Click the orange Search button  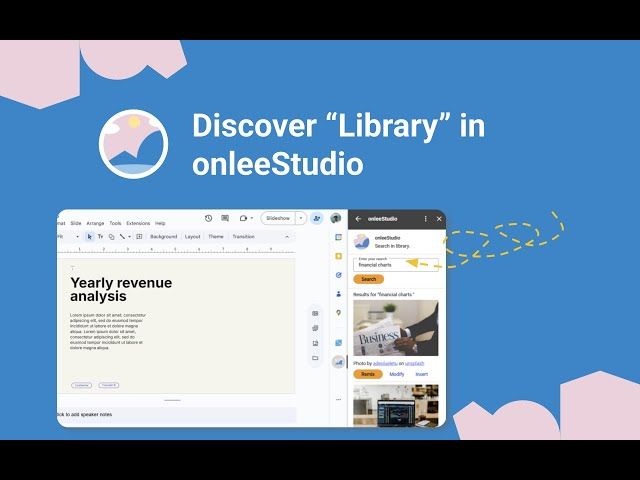point(369,279)
